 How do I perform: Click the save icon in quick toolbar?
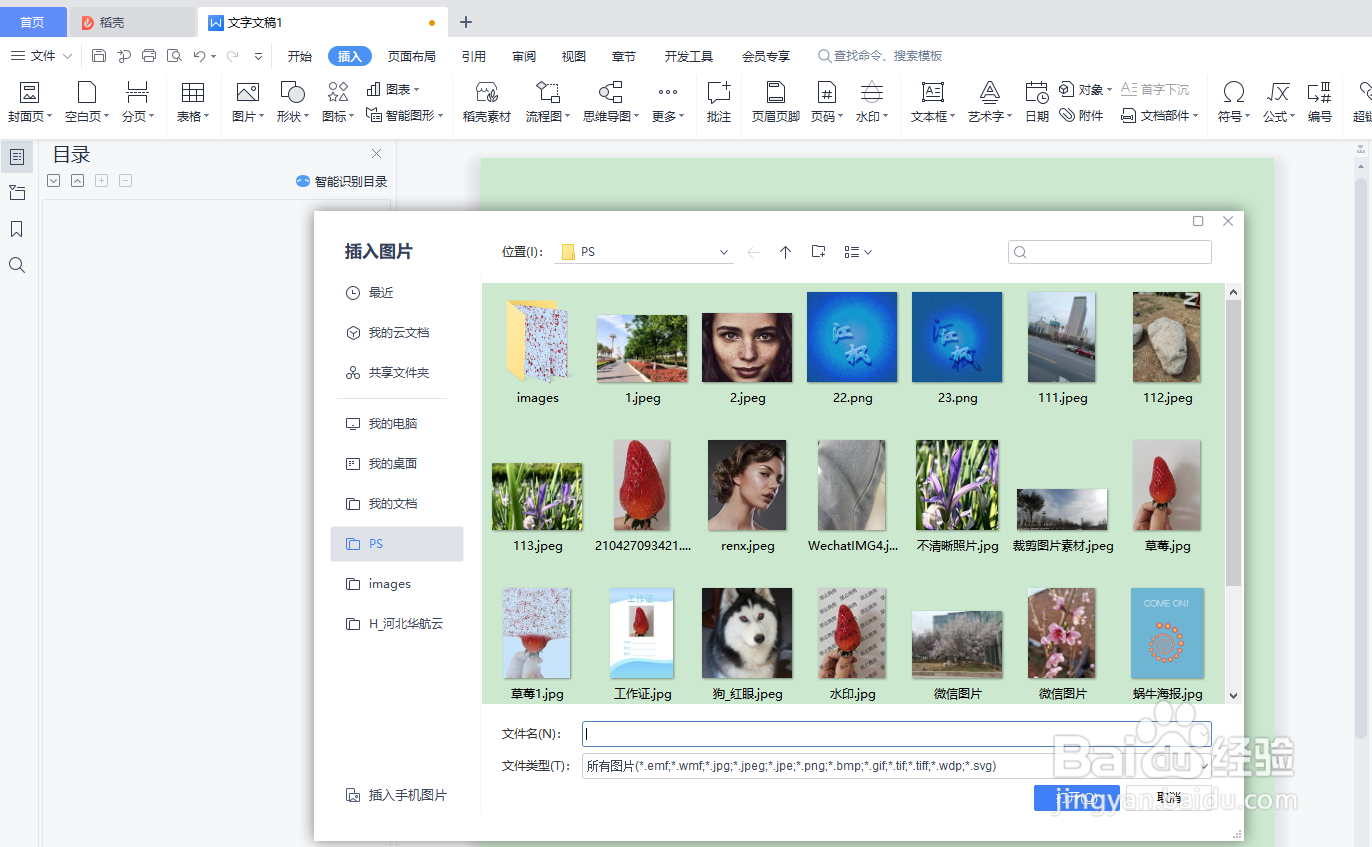tap(99, 56)
